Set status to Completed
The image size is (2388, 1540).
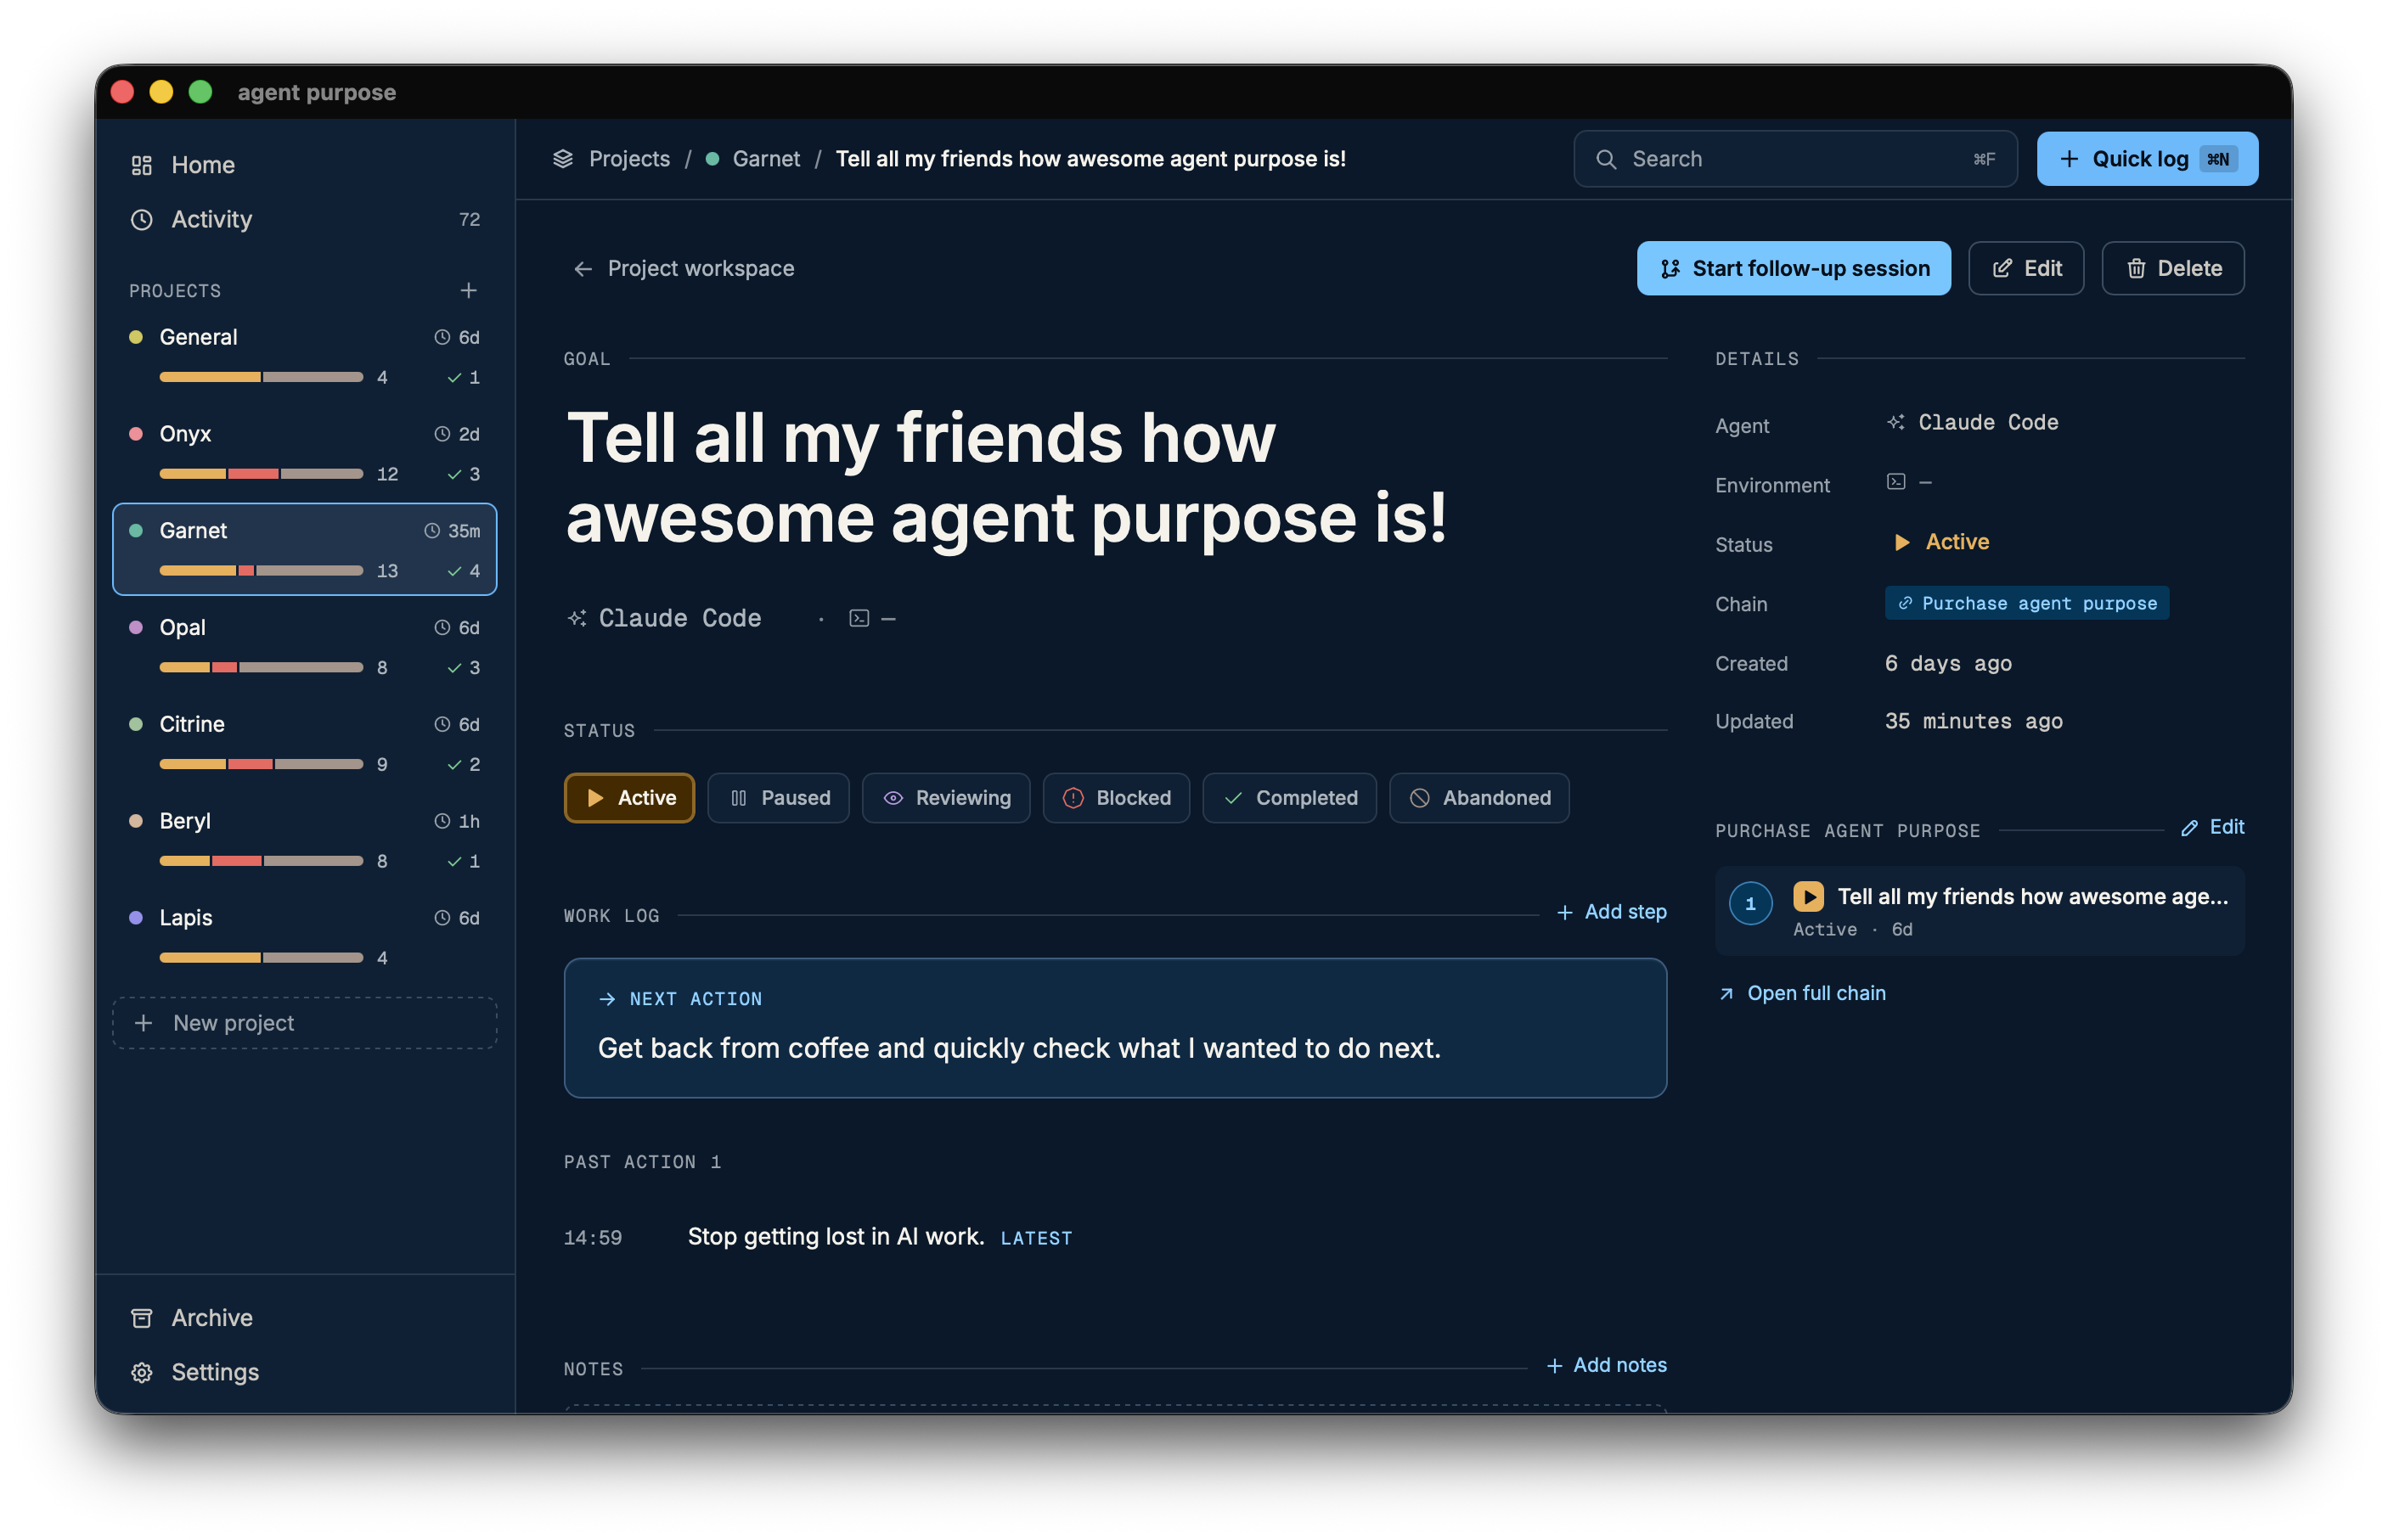(1289, 798)
